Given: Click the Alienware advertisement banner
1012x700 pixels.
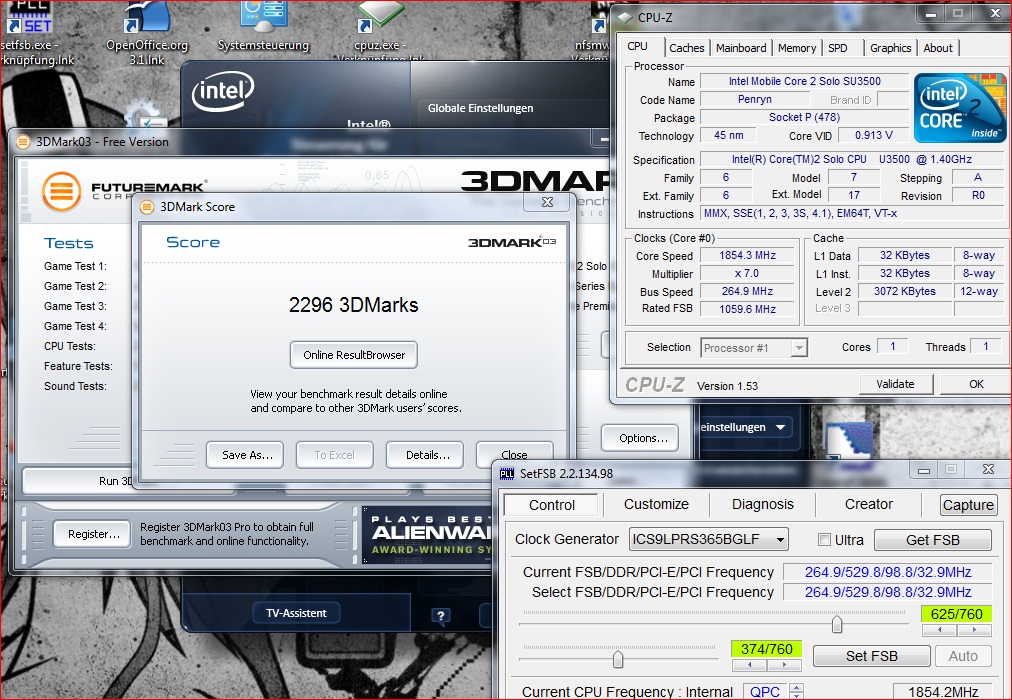Looking at the screenshot, I should click(427, 534).
